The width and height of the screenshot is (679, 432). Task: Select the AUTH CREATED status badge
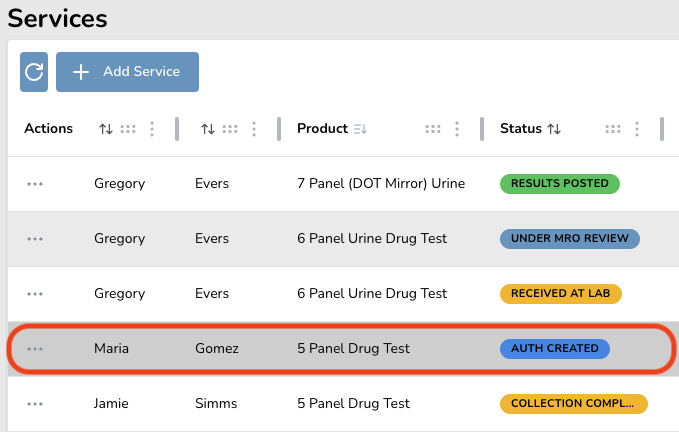[555, 348]
